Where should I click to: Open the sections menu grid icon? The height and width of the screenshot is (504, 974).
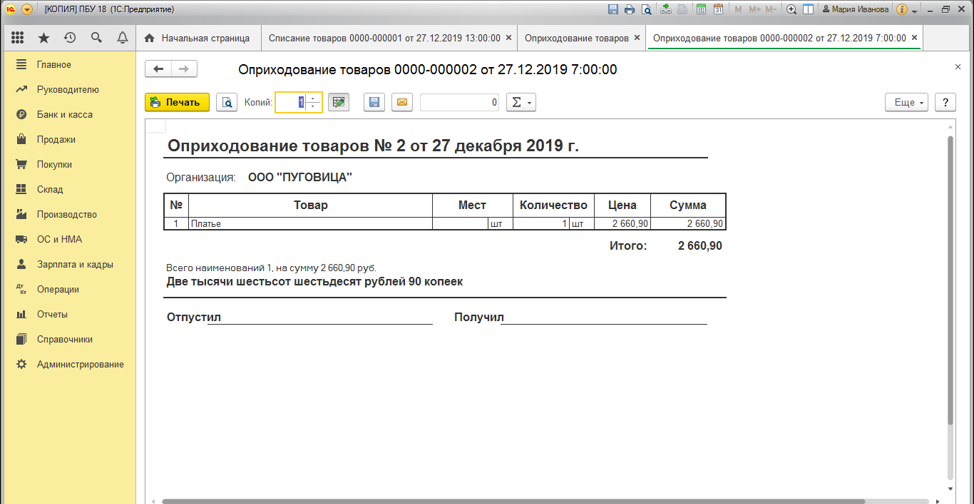coord(17,38)
